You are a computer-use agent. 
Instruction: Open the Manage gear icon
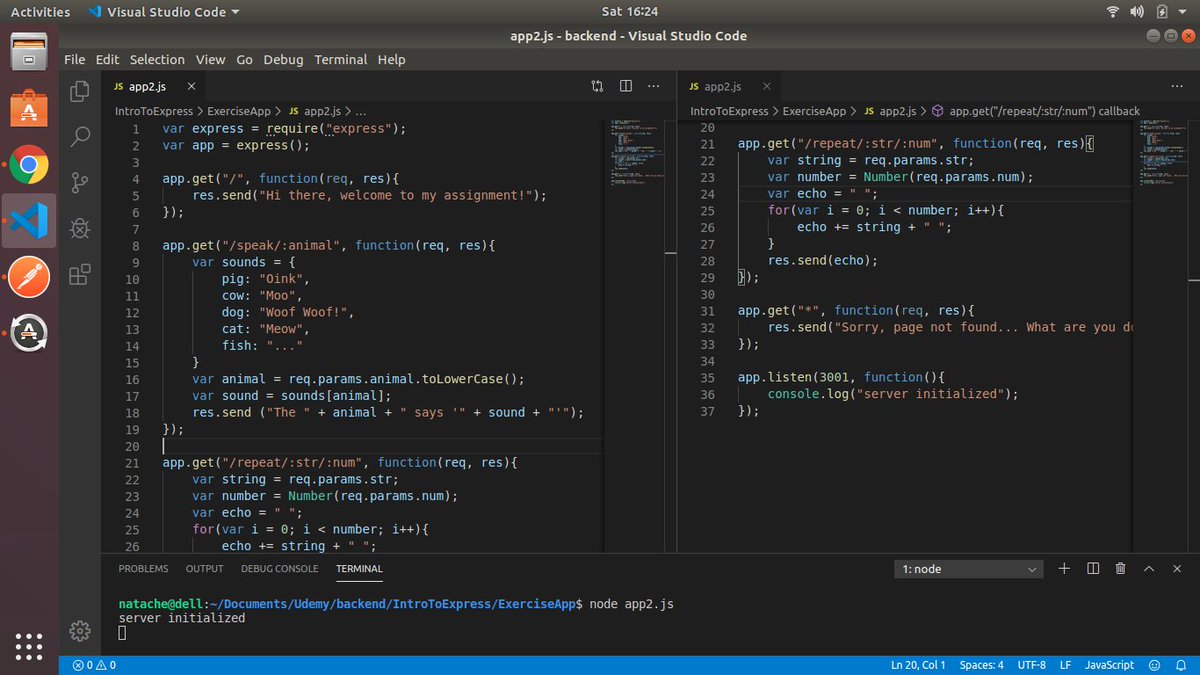pyautogui.click(x=80, y=630)
